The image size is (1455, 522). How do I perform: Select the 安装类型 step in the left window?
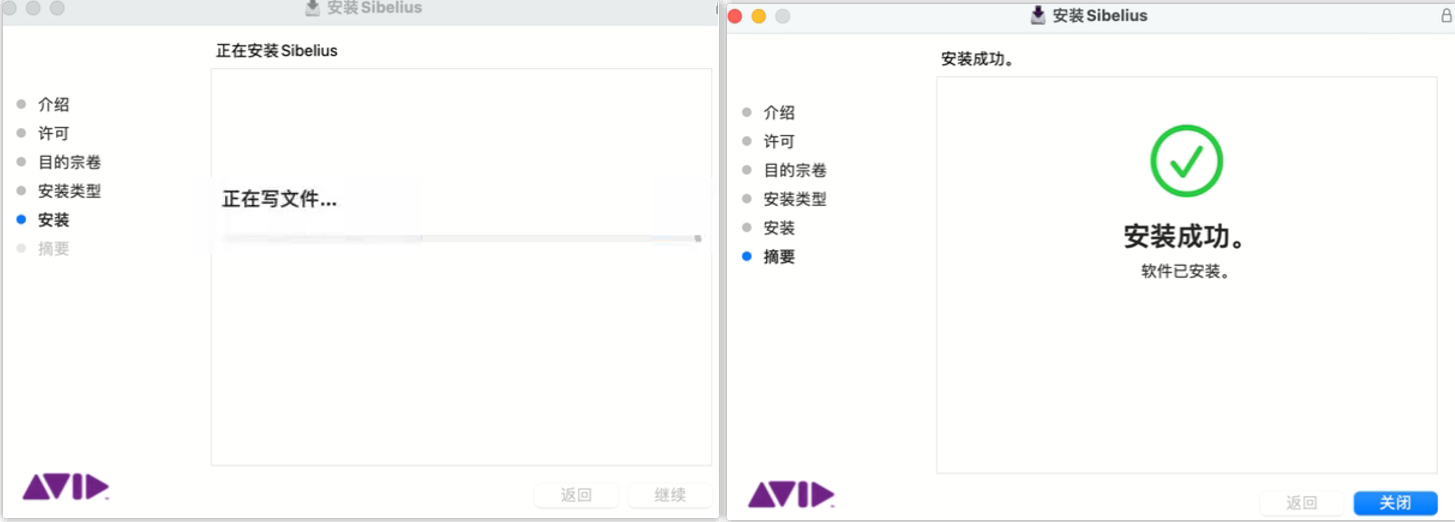pos(69,191)
